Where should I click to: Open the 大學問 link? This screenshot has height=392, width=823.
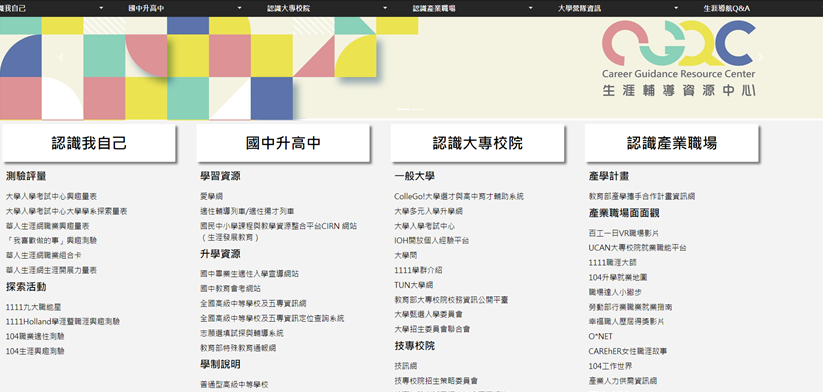point(406,255)
